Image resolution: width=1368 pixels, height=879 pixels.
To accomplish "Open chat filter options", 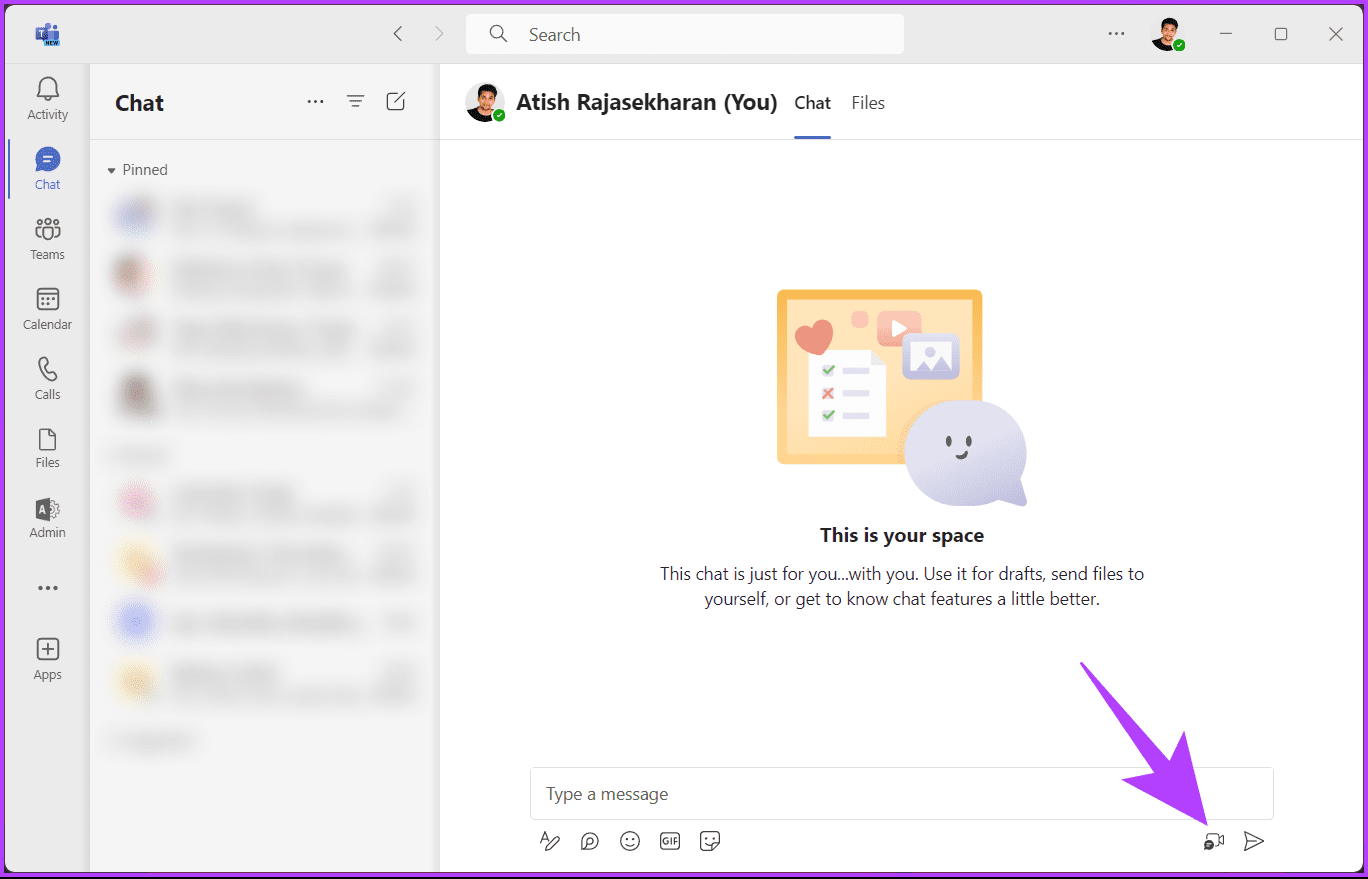I will [x=356, y=101].
